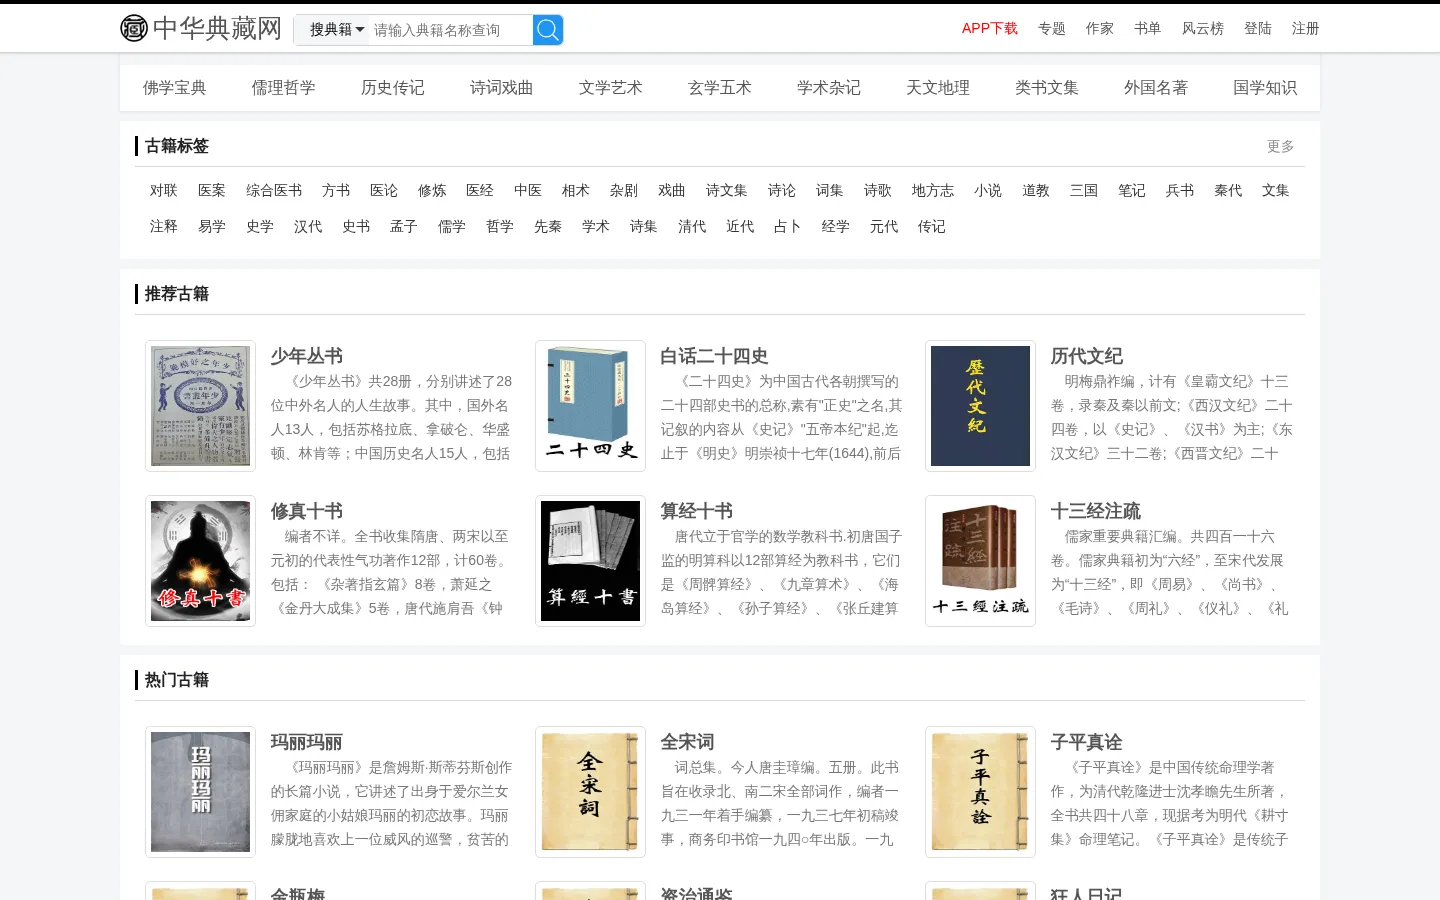Open the 玛丽玛丽 book cover thumbnail
The width and height of the screenshot is (1440, 900).
(x=200, y=792)
